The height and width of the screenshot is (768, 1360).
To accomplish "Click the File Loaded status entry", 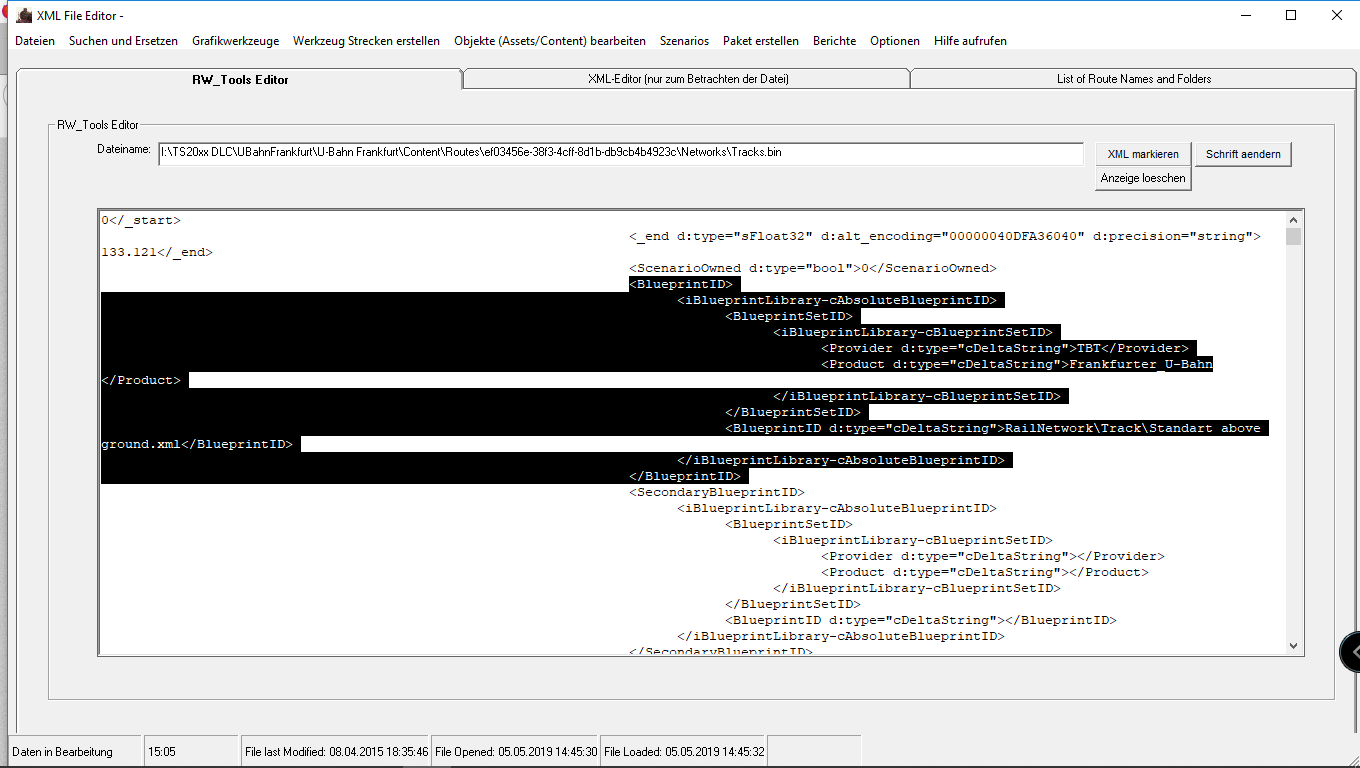I will coord(684,752).
